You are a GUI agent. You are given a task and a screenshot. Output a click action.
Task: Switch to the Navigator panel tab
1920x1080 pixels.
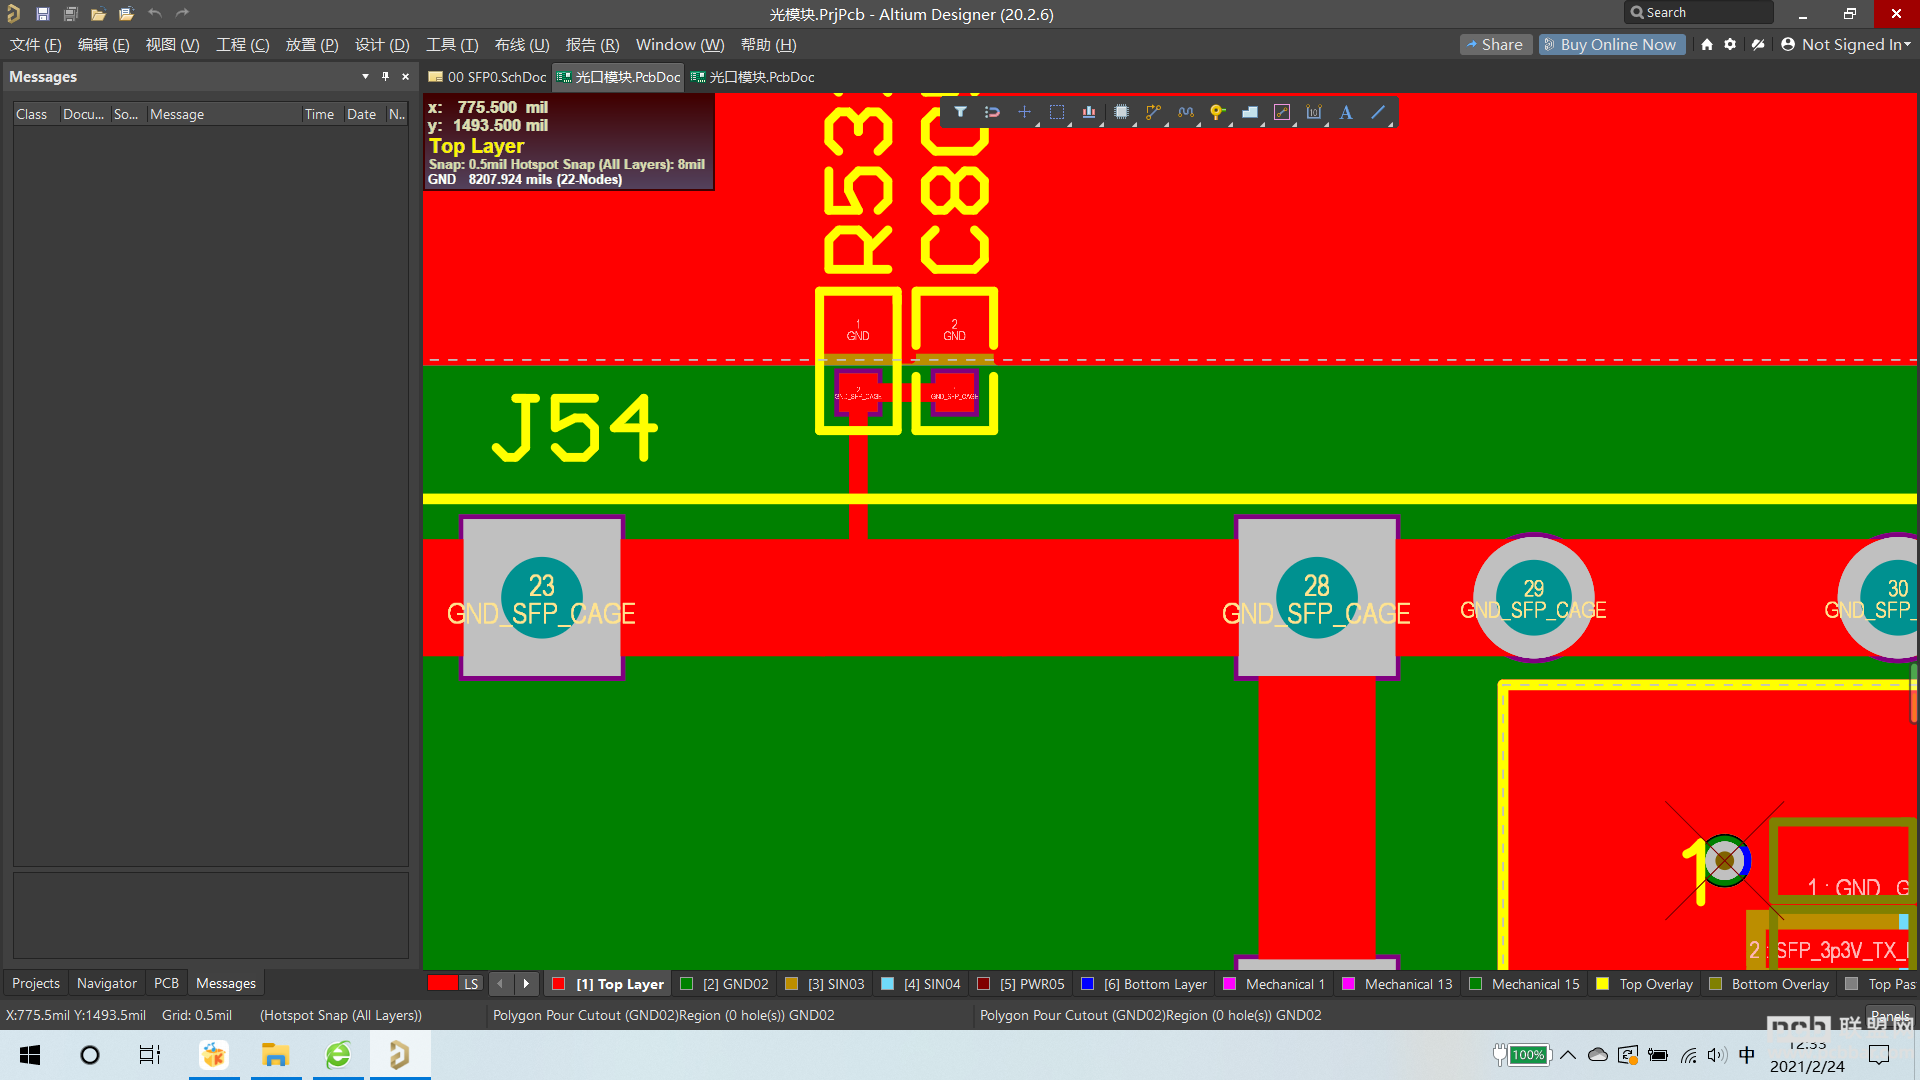point(107,983)
